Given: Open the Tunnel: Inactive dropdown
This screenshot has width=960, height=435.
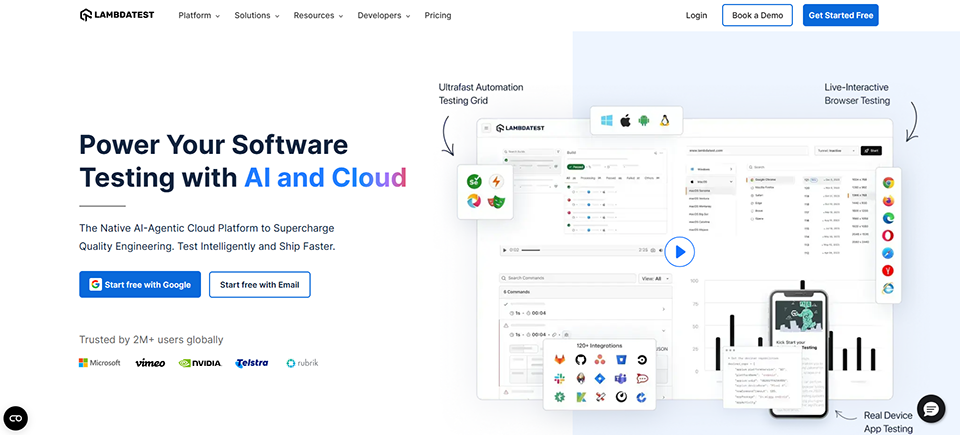Looking at the screenshot, I should tap(835, 150).
